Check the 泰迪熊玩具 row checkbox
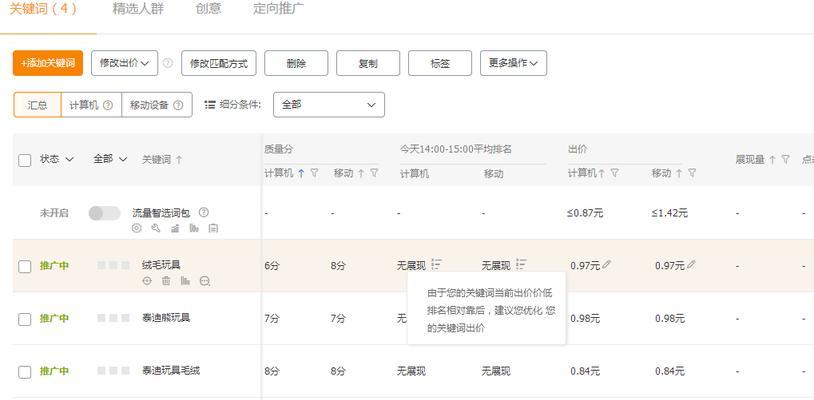 click(24, 319)
